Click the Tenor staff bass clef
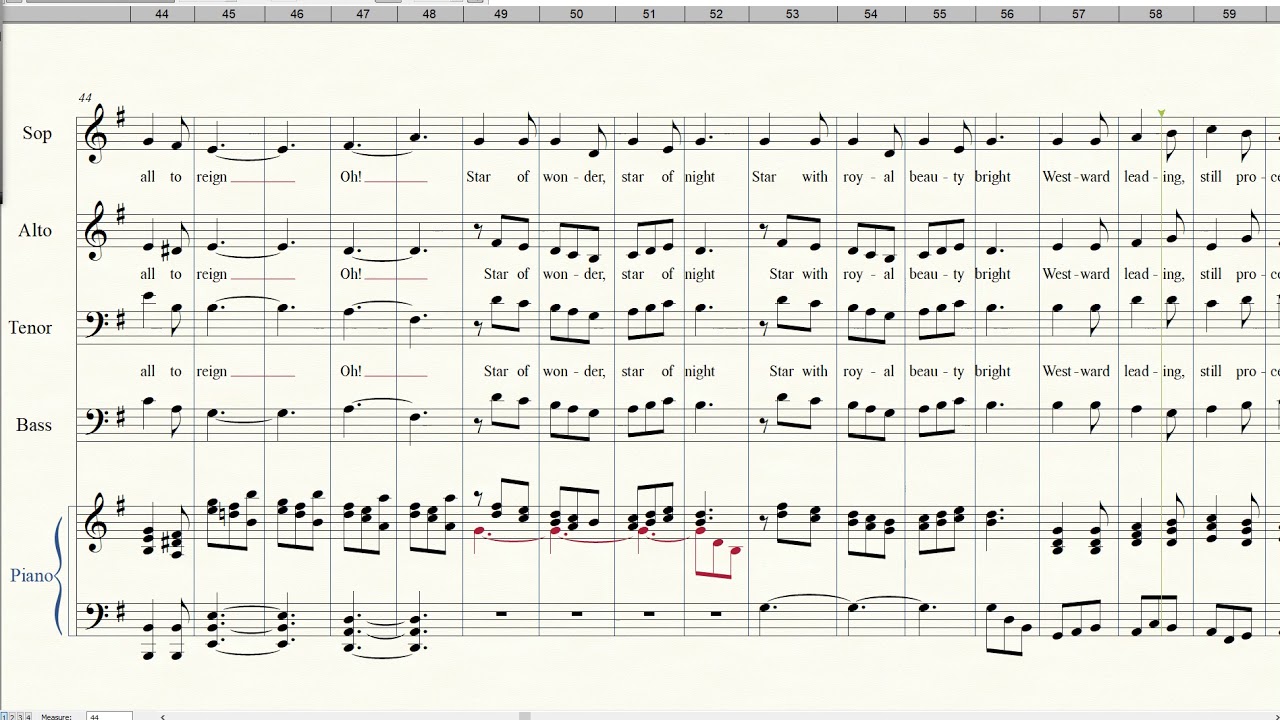 (x=100, y=326)
